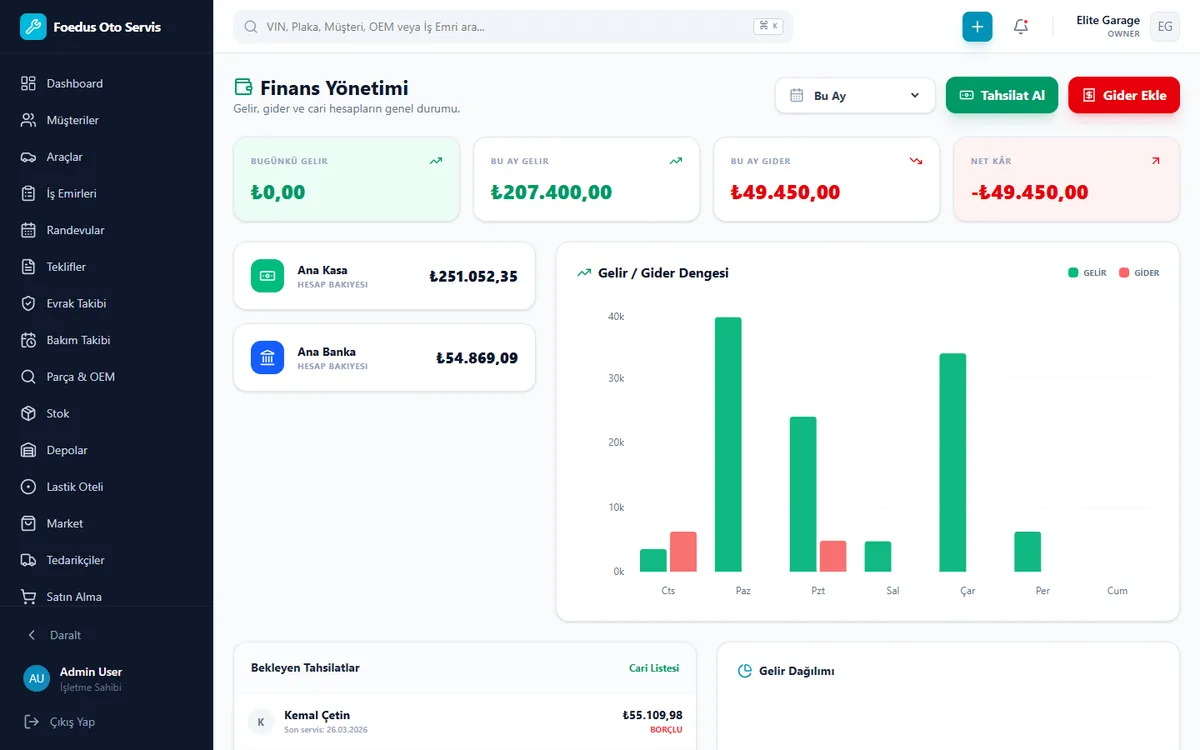Image resolution: width=1200 pixels, height=750 pixels.
Task: Click the Gelir Dağılımı panel heading
Action: coord(796,671)
